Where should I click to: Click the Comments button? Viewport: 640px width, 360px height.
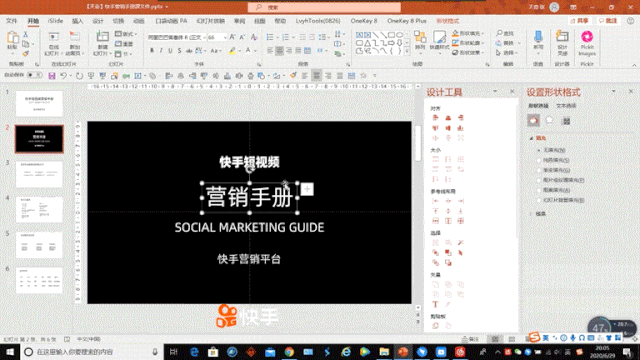pyautogui.click(x=608, y=21)
